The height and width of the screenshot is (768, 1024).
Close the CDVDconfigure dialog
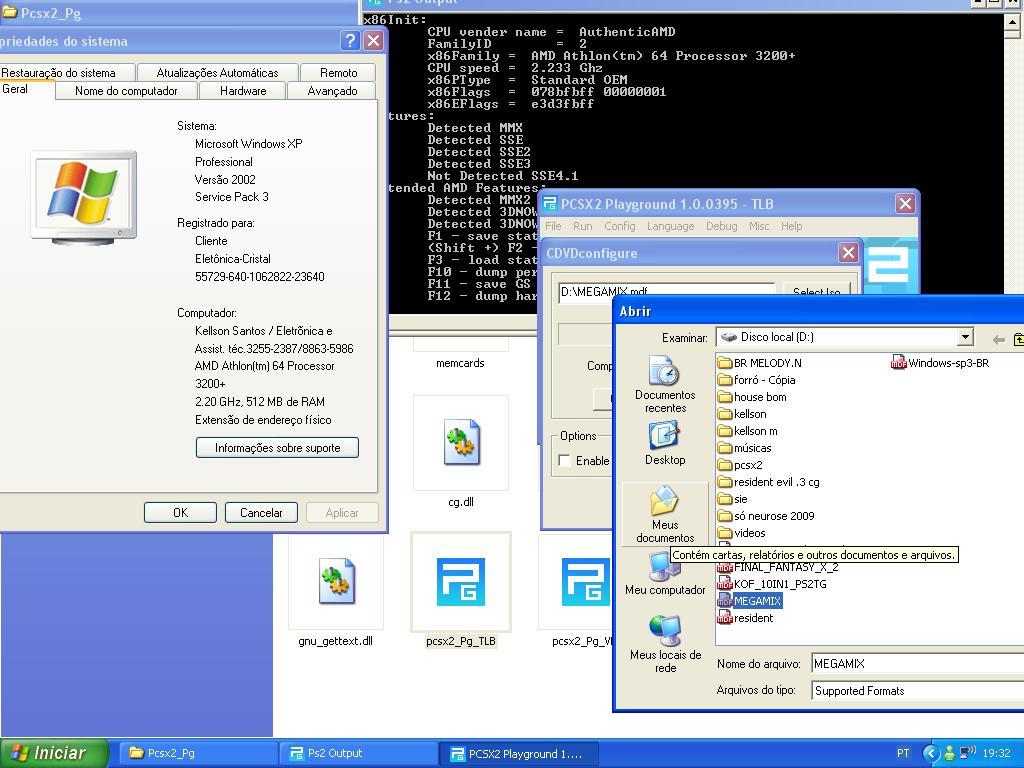pyautogui.click(x=848, y=253)
